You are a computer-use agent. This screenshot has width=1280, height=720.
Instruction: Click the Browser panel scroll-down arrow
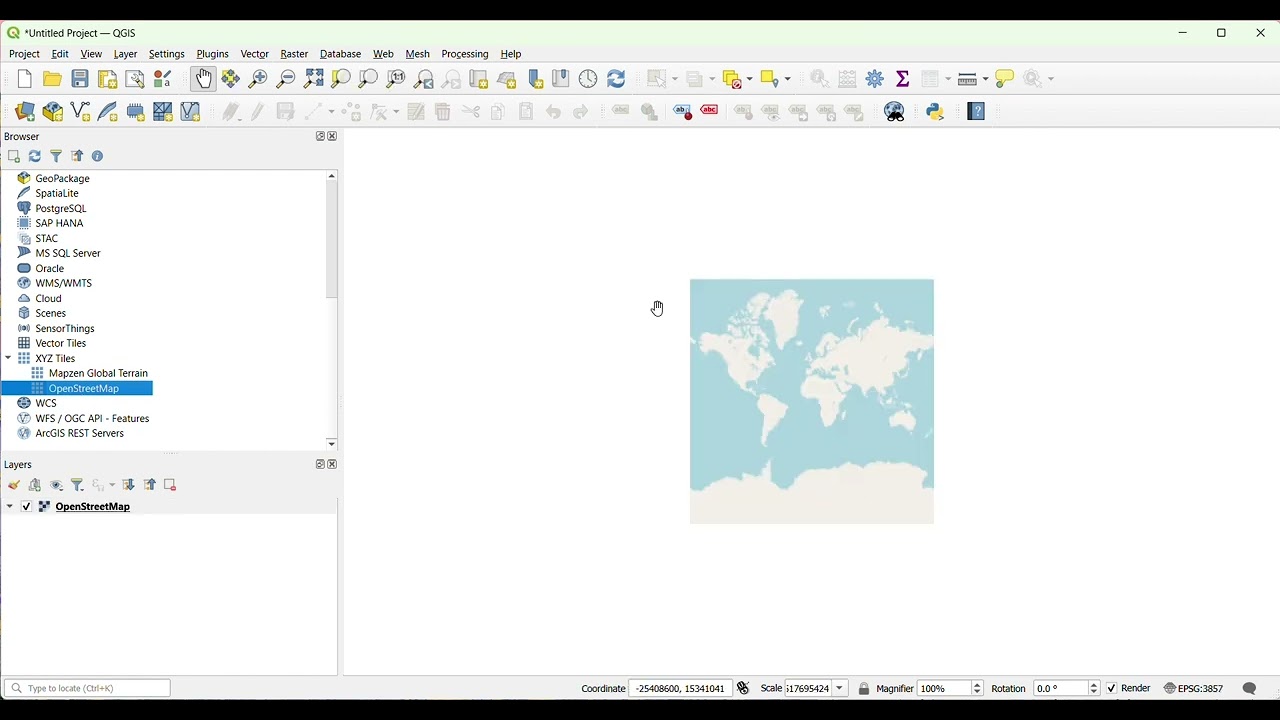pyautogui.click(x=332, y=444)
